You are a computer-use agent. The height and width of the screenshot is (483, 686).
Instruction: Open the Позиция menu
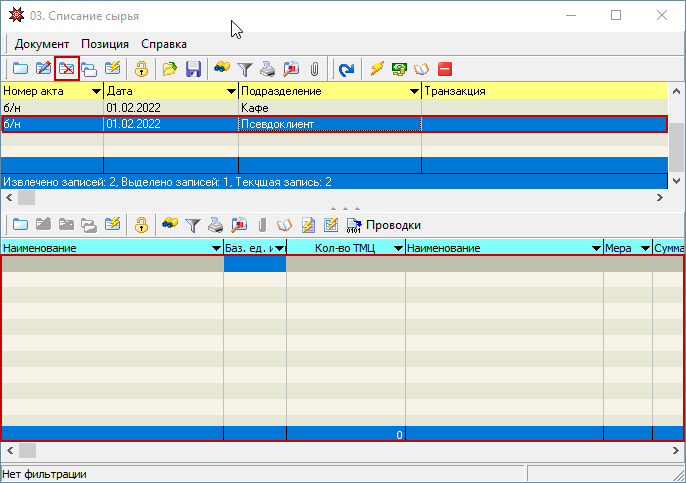pos(105,44)
